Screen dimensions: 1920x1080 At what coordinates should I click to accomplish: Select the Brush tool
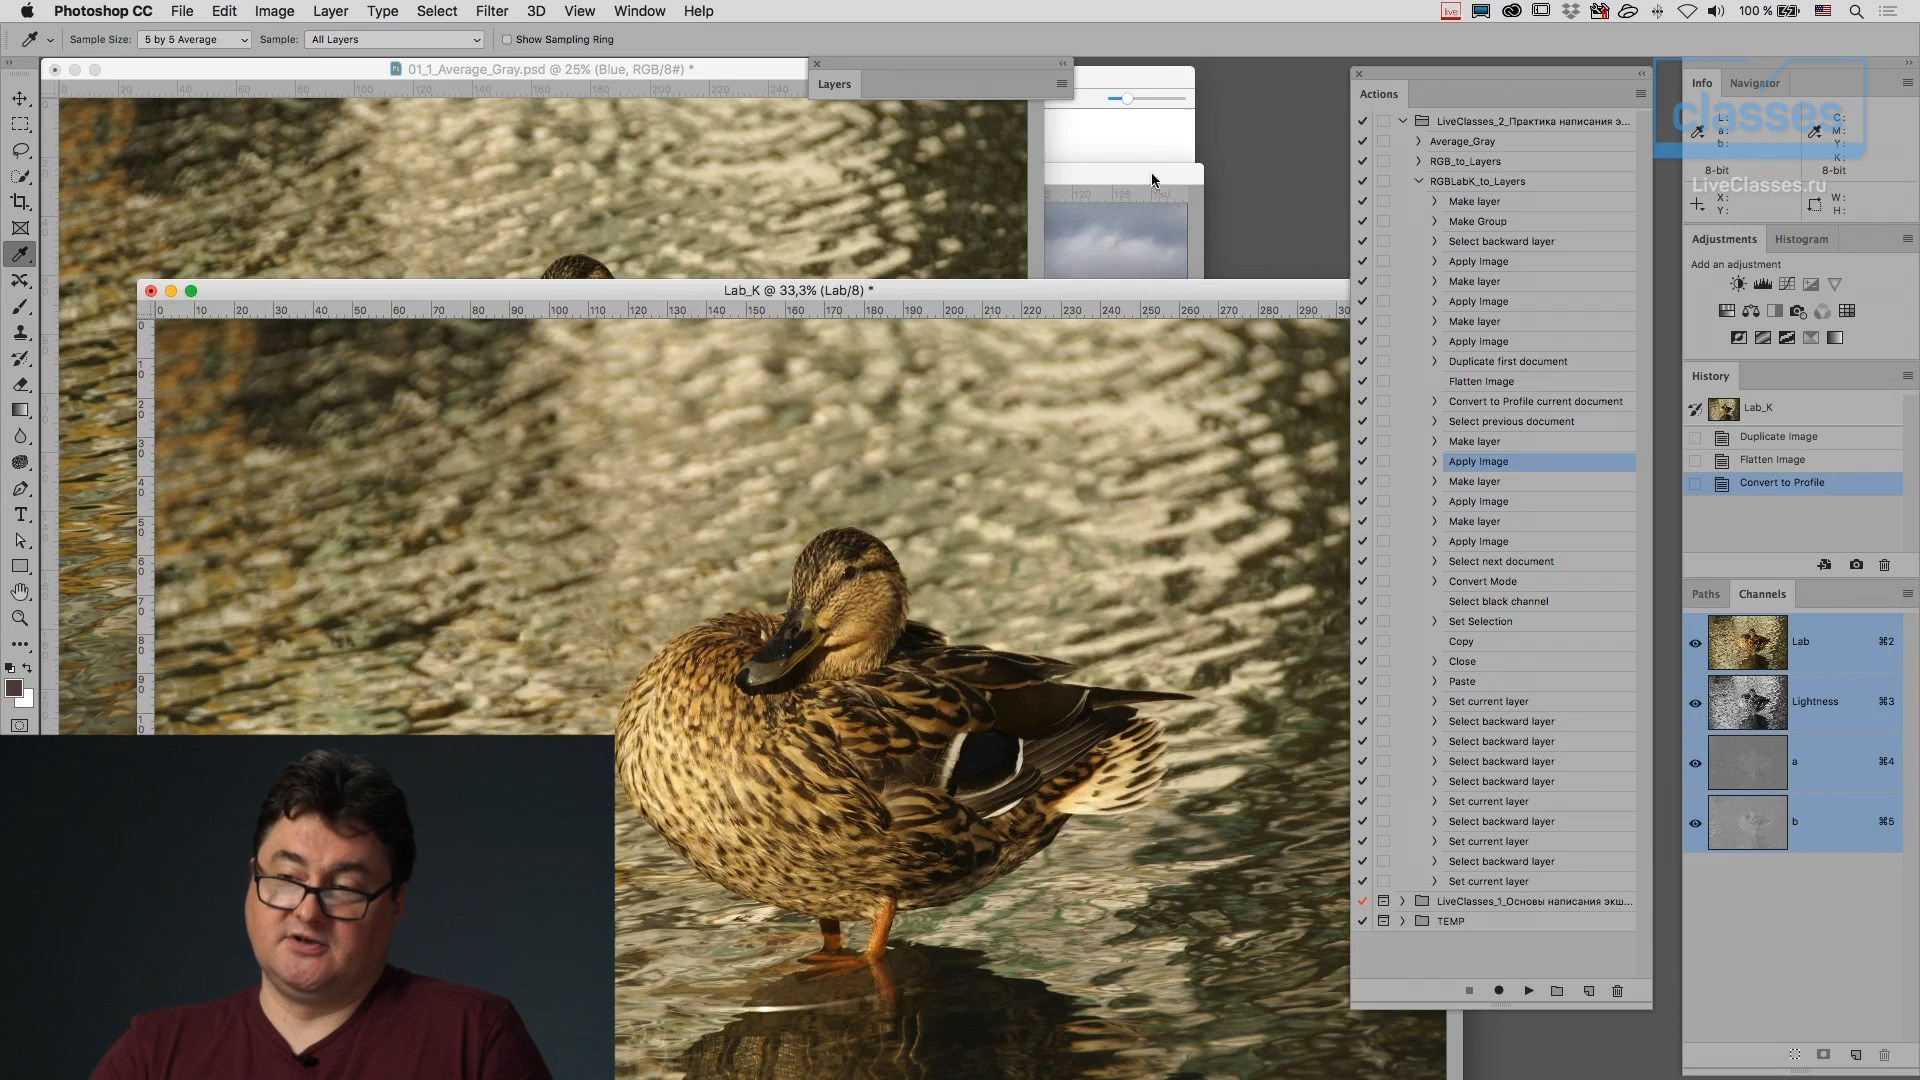(x=20, y=306)
